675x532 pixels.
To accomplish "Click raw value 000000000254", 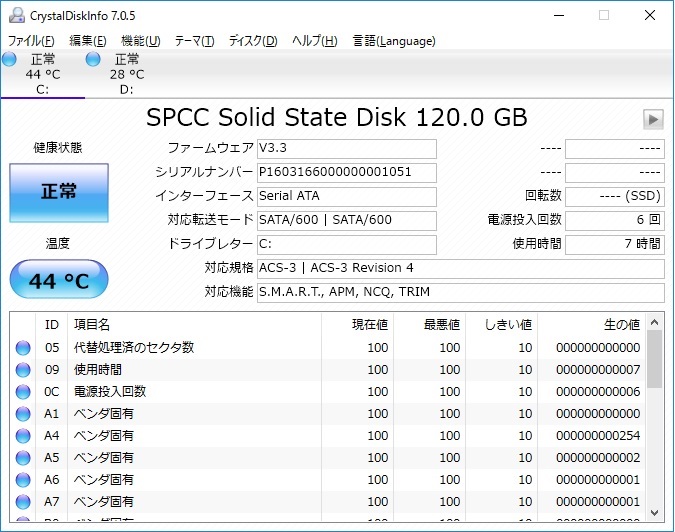I will point(598,436).
